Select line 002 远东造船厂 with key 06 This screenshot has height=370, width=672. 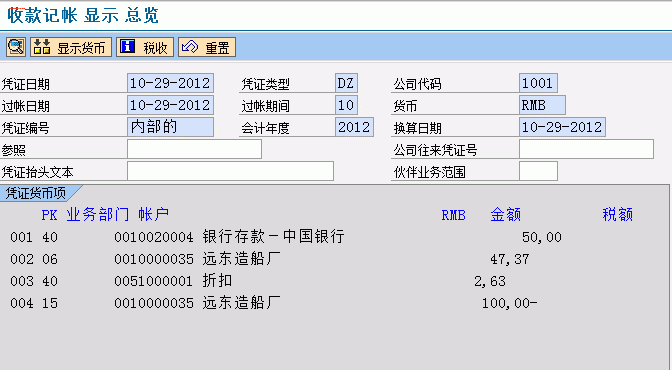click(270, 259)
